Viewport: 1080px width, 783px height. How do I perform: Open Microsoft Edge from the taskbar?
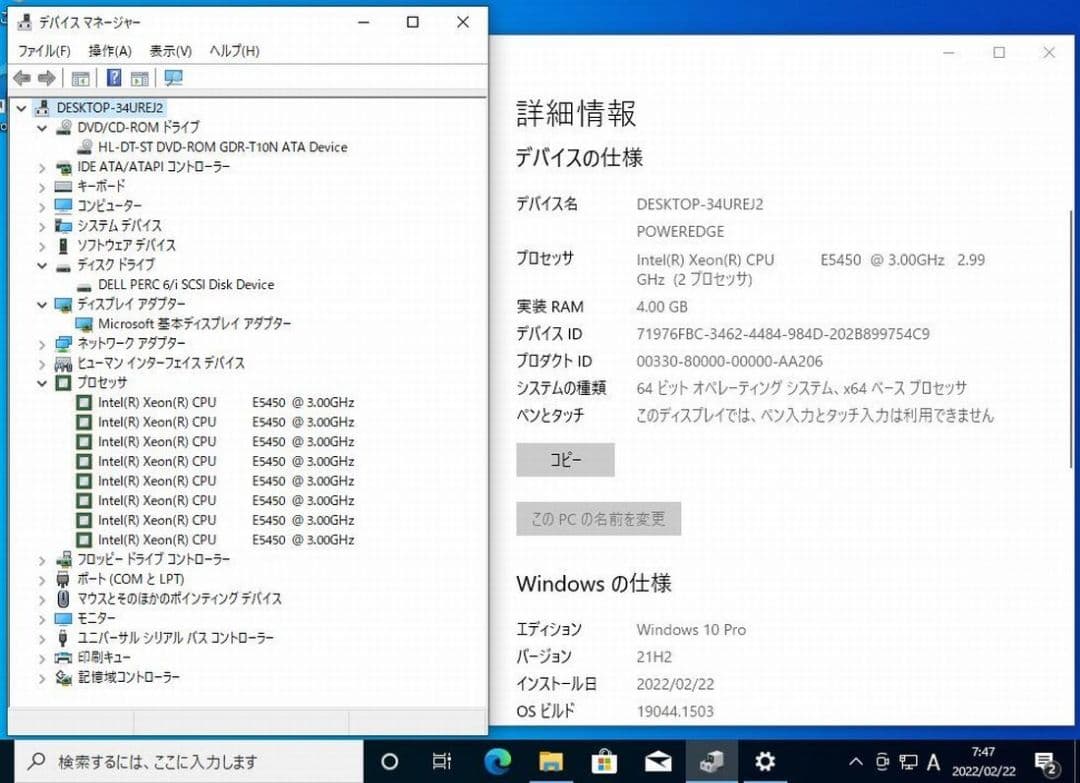click(x=497, y=761)
